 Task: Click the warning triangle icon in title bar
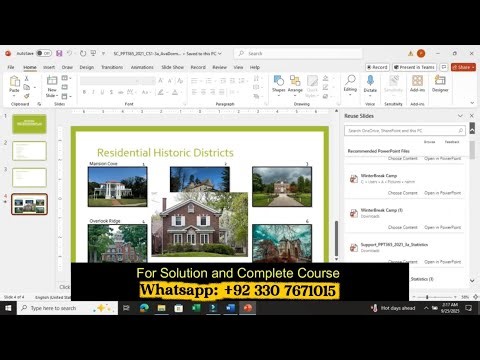(411, 53)
